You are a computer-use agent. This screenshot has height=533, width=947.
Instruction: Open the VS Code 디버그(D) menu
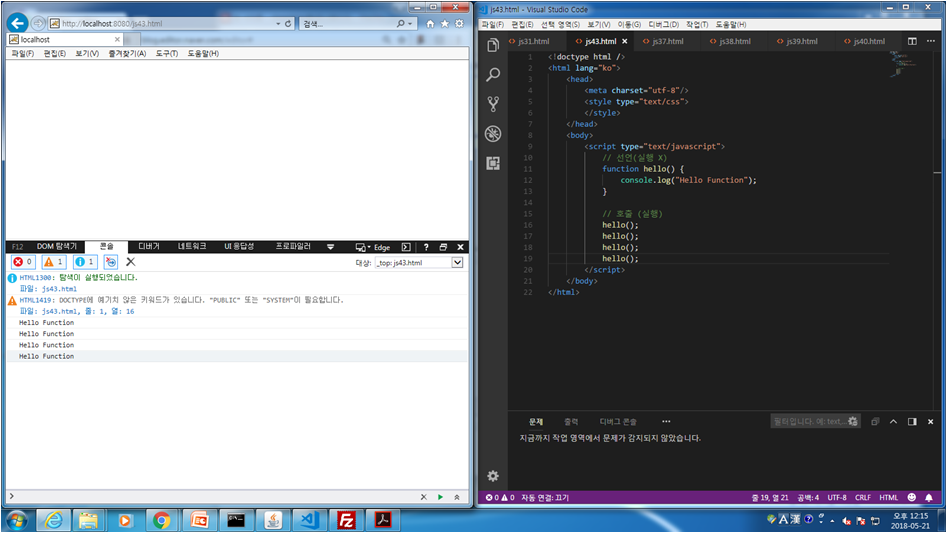coord(663,24)
